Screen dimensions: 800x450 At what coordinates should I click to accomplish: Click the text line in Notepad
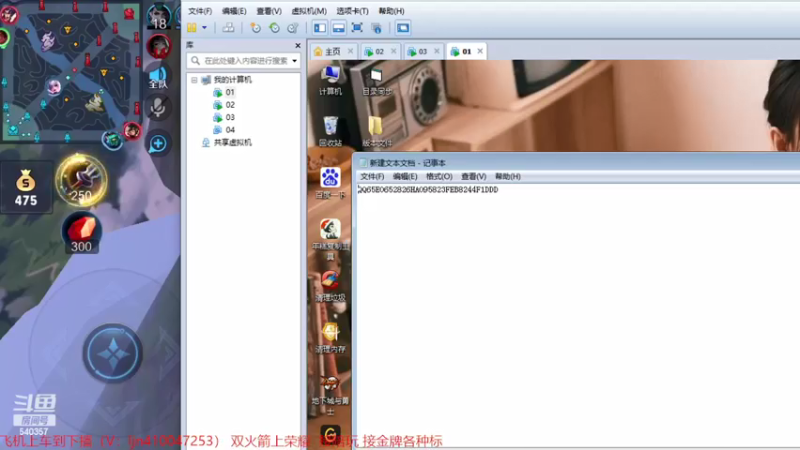pos(428,190)
